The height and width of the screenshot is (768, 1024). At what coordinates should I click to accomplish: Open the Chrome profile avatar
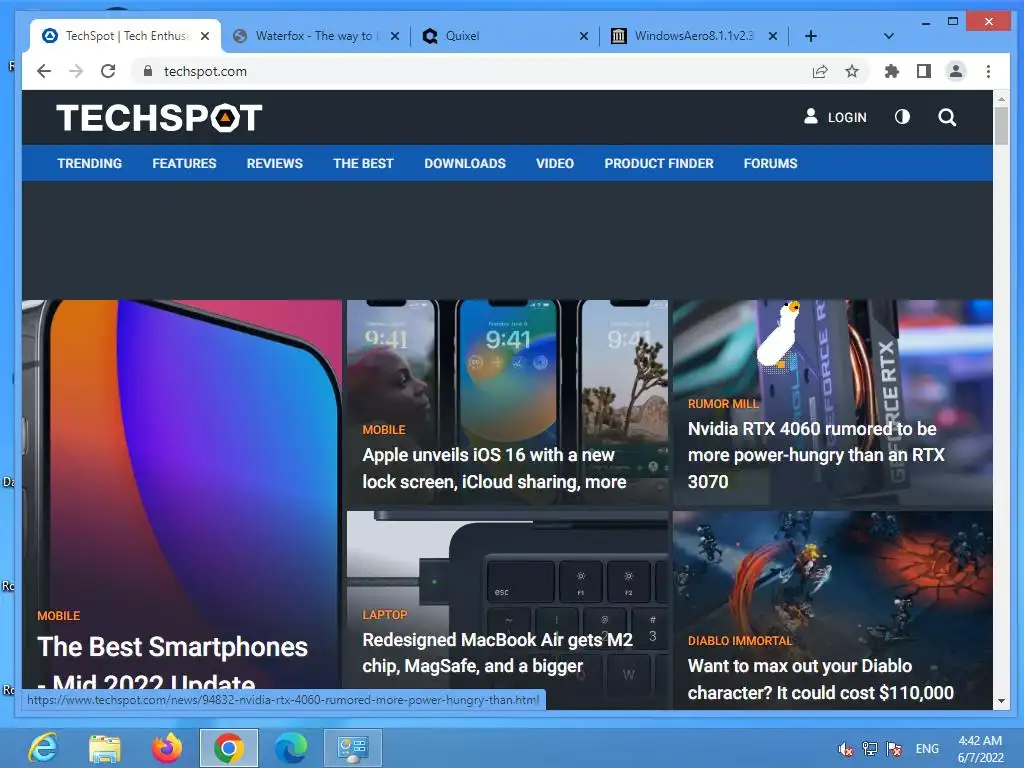click(x=956, y=71)
